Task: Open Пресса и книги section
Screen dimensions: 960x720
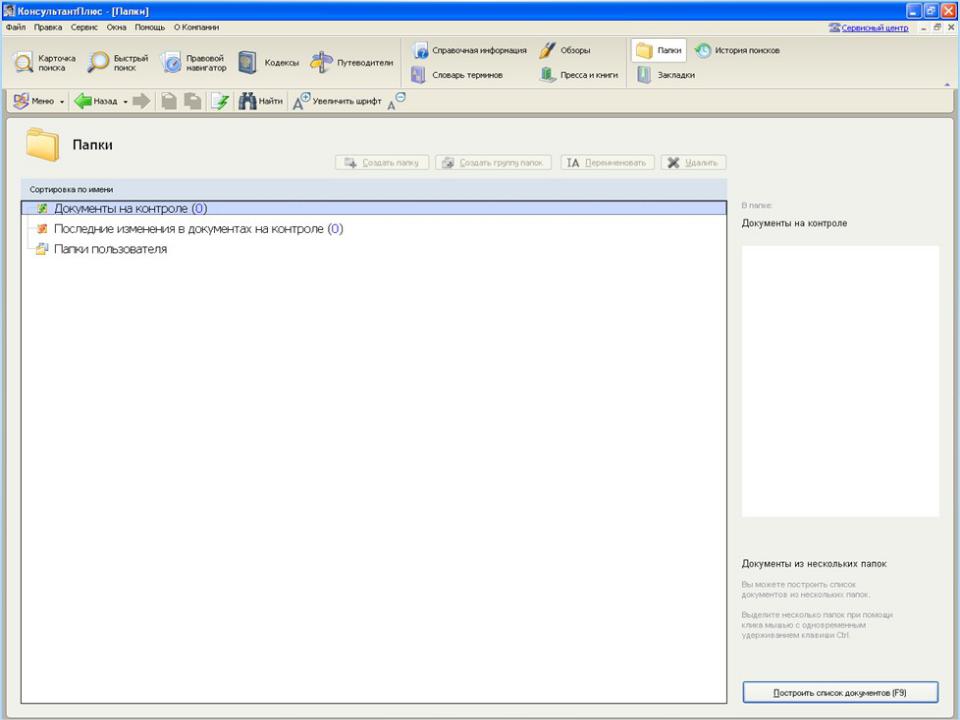Action: 579,75
